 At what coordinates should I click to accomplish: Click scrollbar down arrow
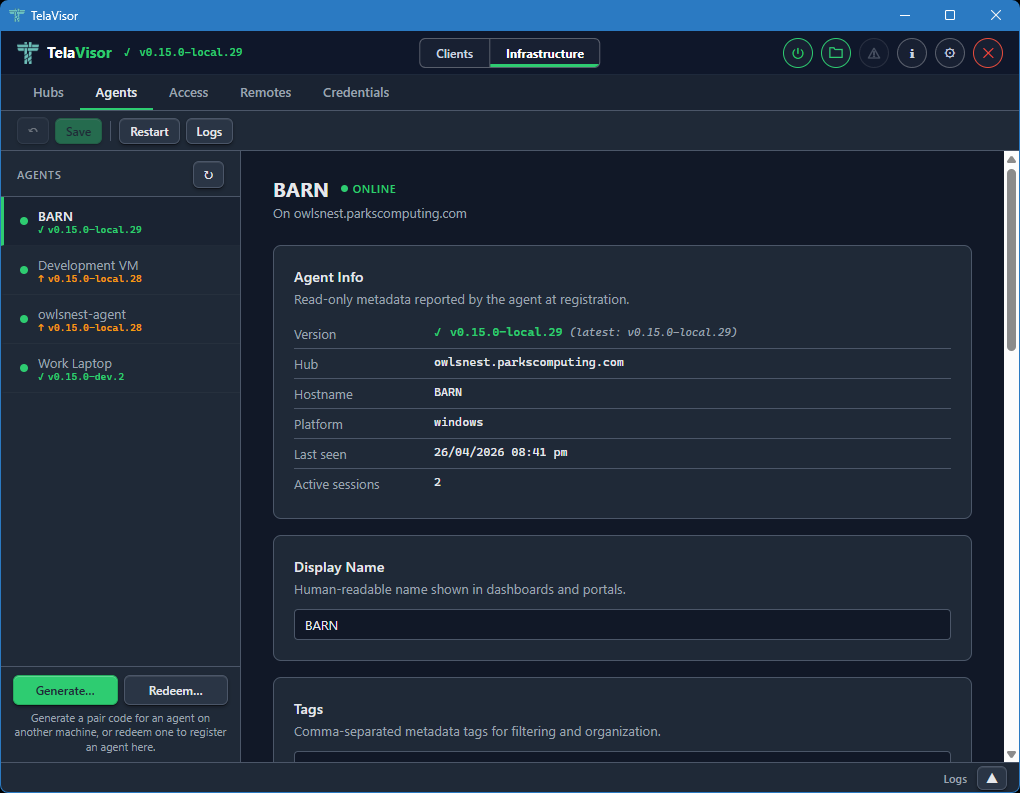pyautogui.click(x=1011, y=755)
